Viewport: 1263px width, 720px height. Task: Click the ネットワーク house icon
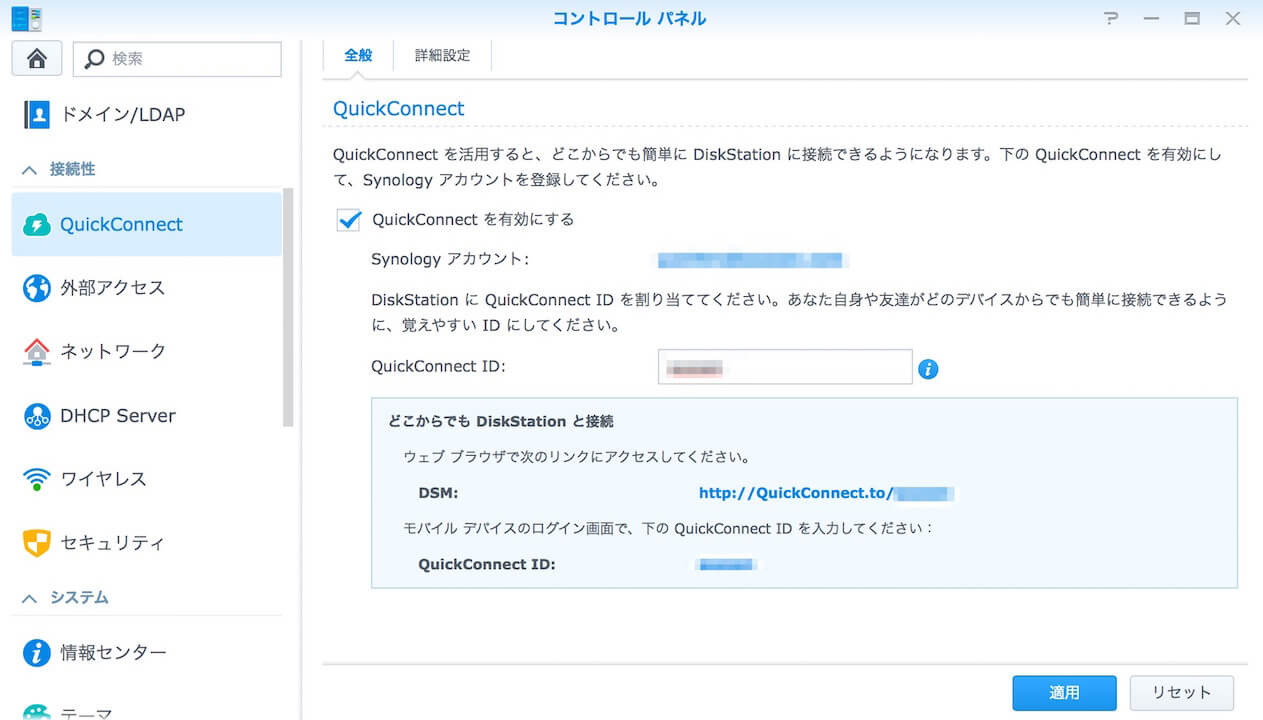pos(37,352)
